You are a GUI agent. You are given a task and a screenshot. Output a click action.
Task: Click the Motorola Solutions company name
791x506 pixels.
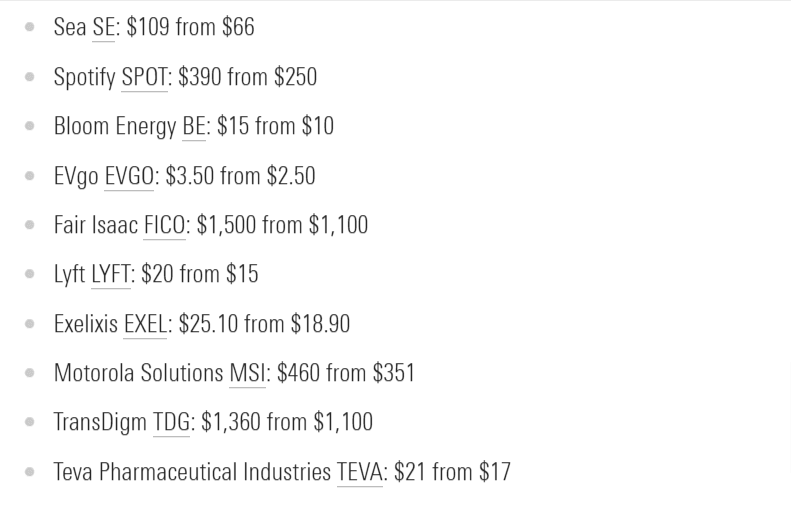[x=138, y=373]
